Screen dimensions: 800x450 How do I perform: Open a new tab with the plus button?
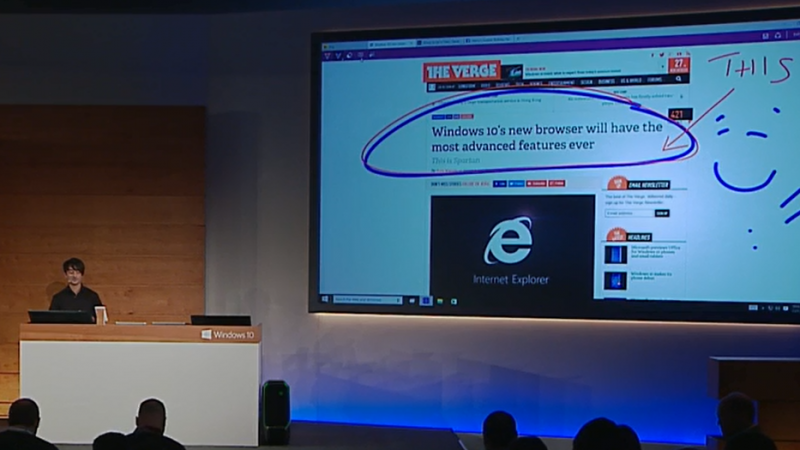[518, 39]
